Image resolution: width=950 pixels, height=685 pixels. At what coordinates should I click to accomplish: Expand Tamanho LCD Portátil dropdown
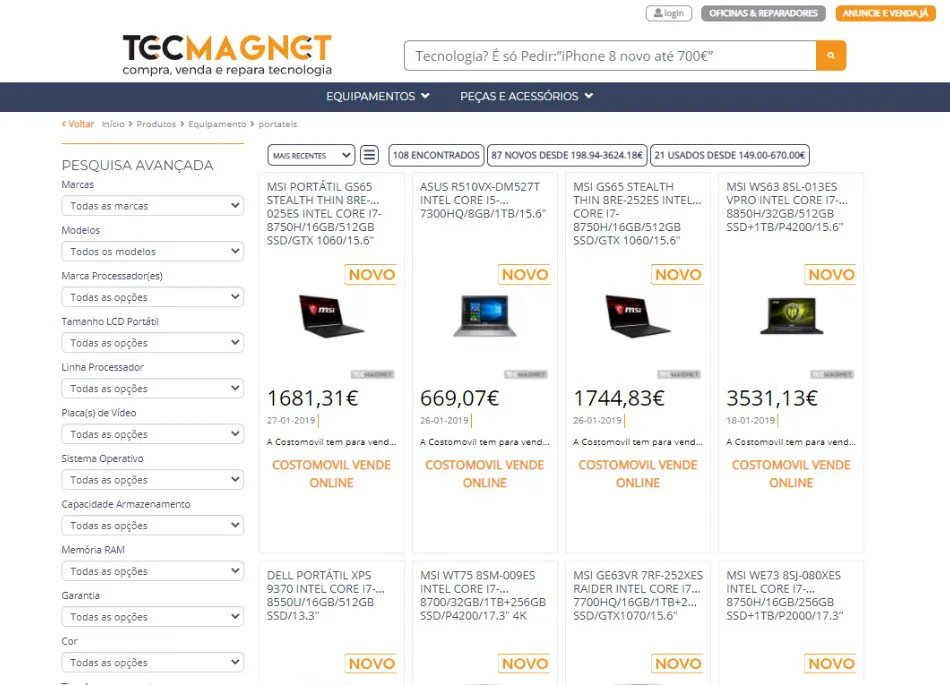153,342
